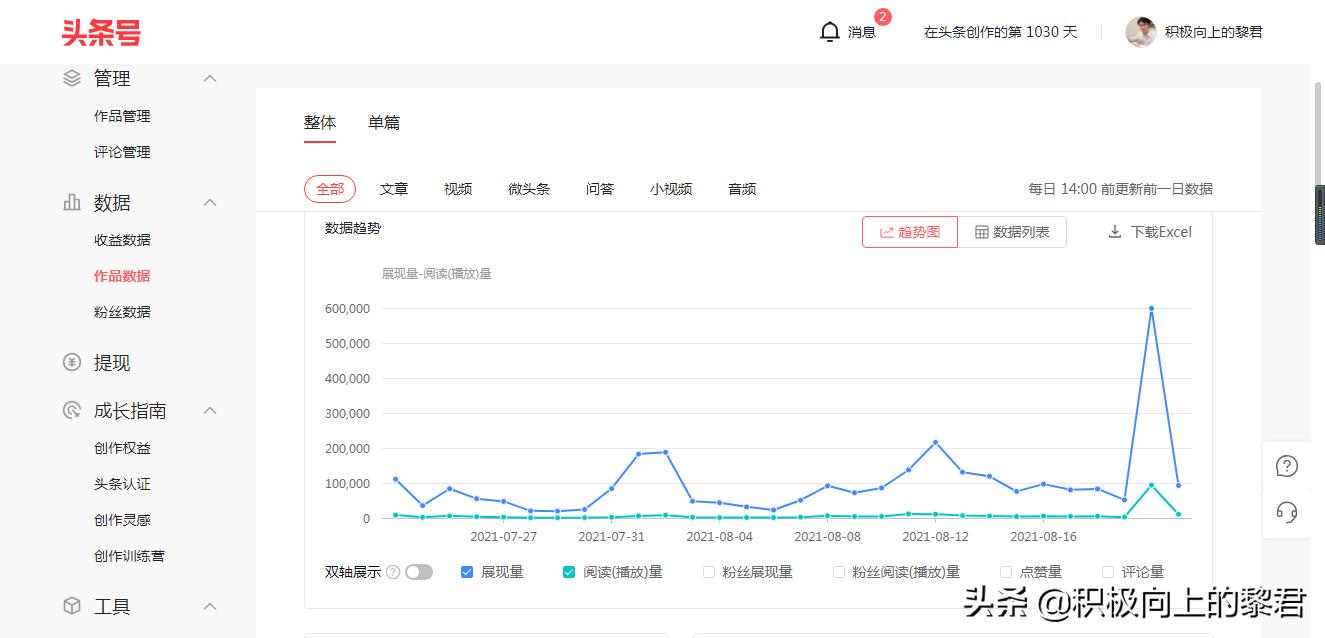Viewport: 1325px width, 638px height.
Task: Open the 消息 notification bell
Action: [830, 31]
